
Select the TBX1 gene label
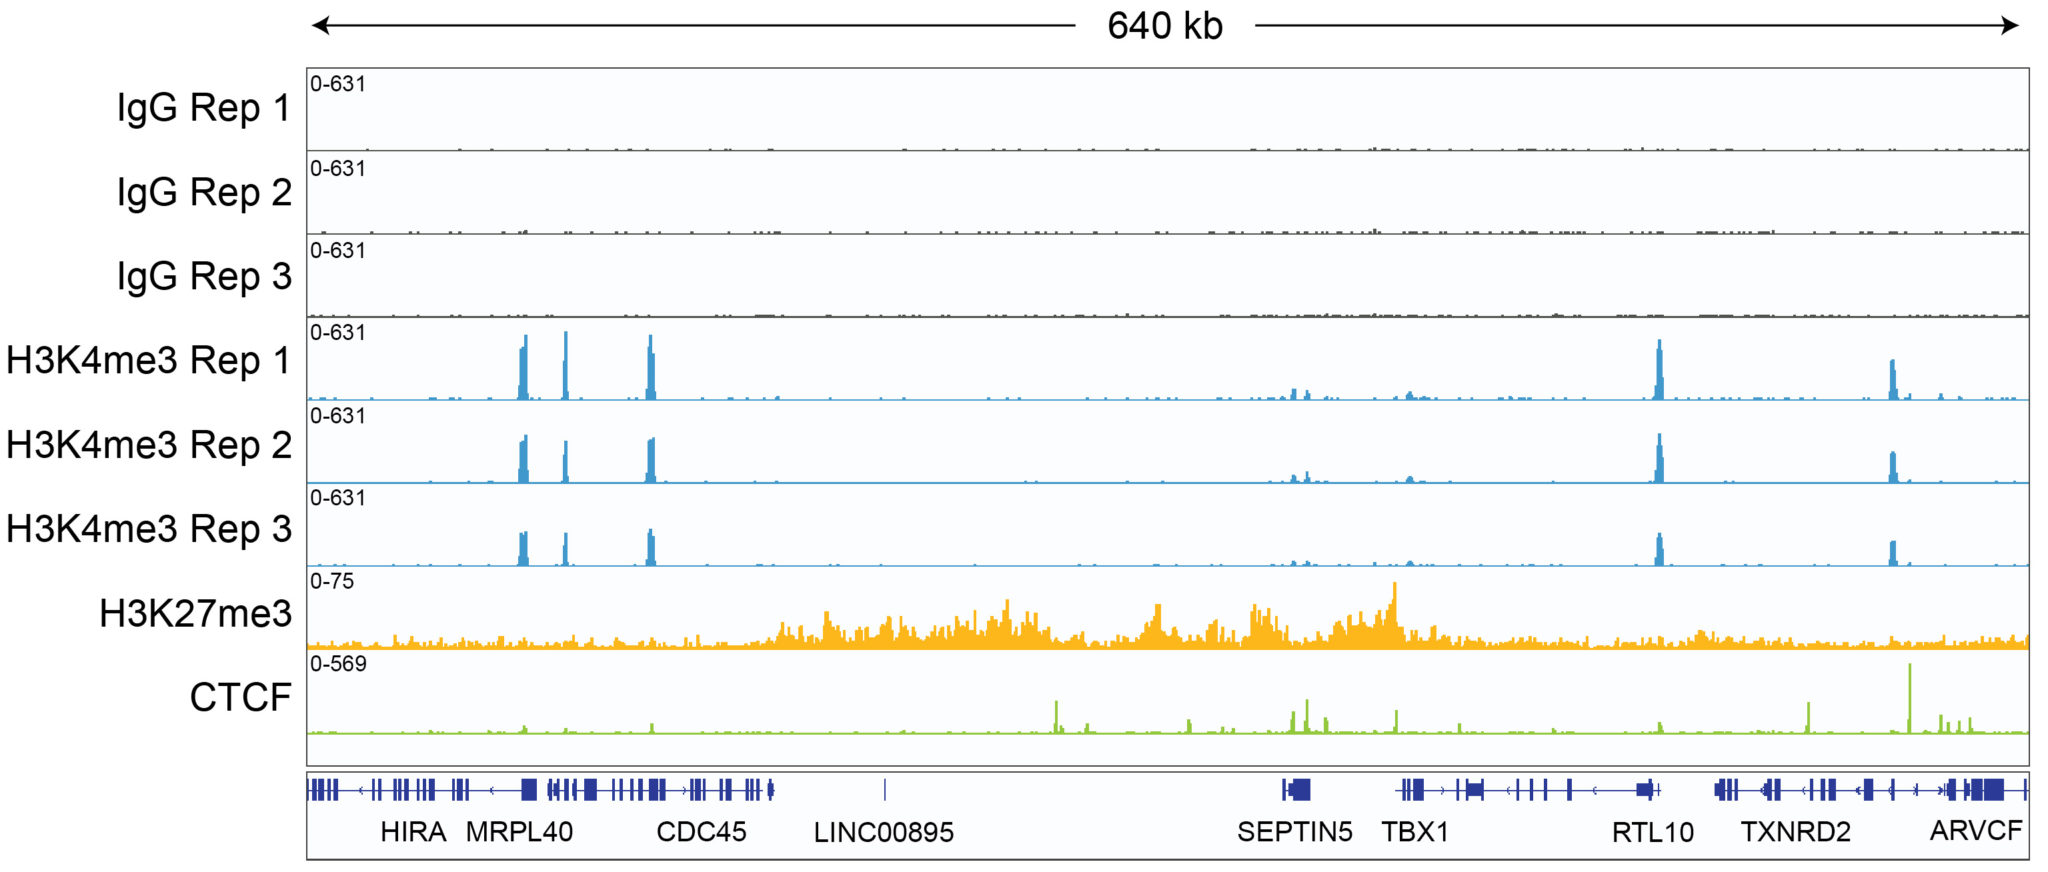[x=1414, y=832]
